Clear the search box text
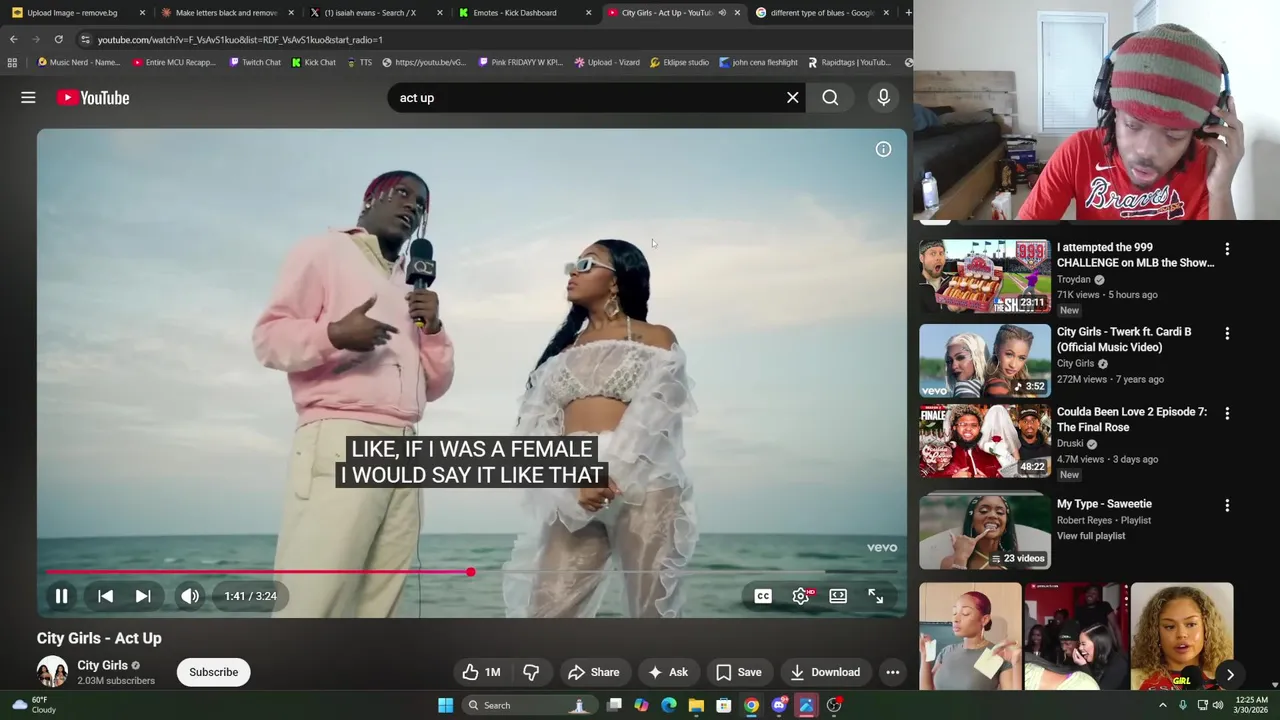 793,98
